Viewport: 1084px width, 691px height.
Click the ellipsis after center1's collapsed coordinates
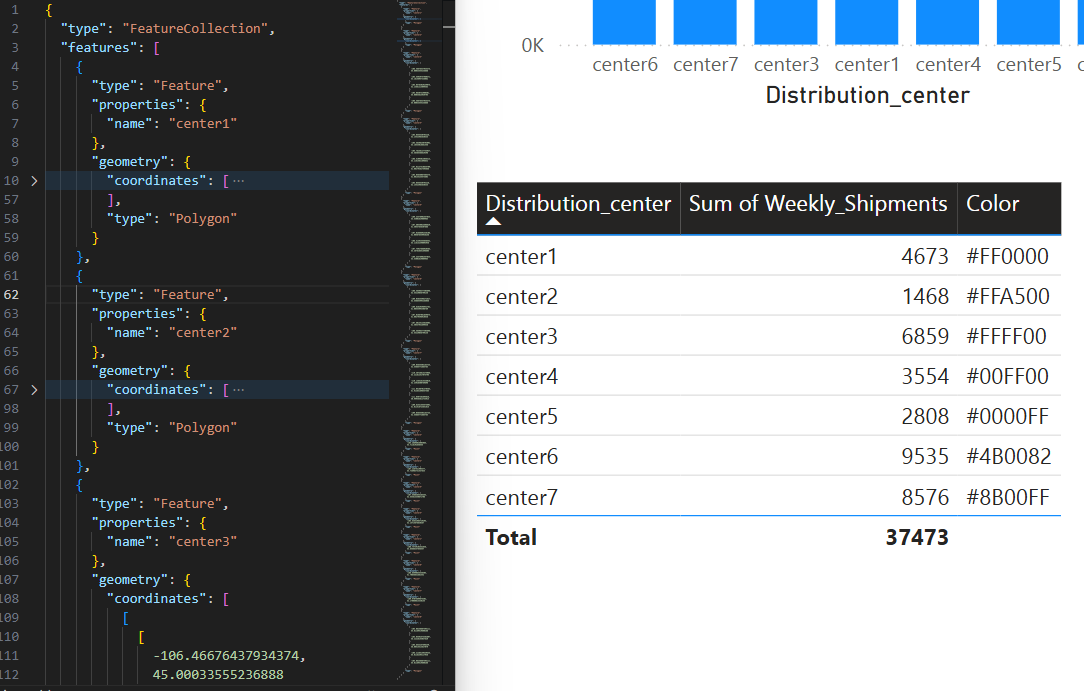pyautogui.click(x=238, y=181)
